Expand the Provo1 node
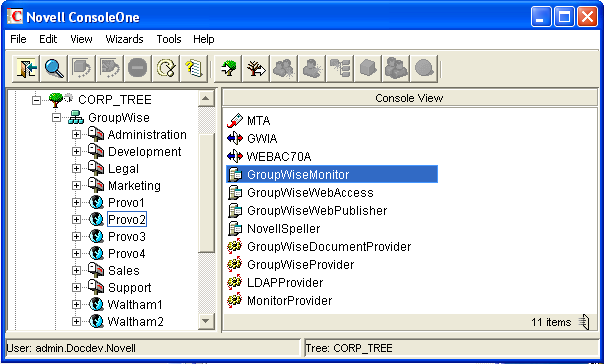The image size is (604, 364). [76, 202]
